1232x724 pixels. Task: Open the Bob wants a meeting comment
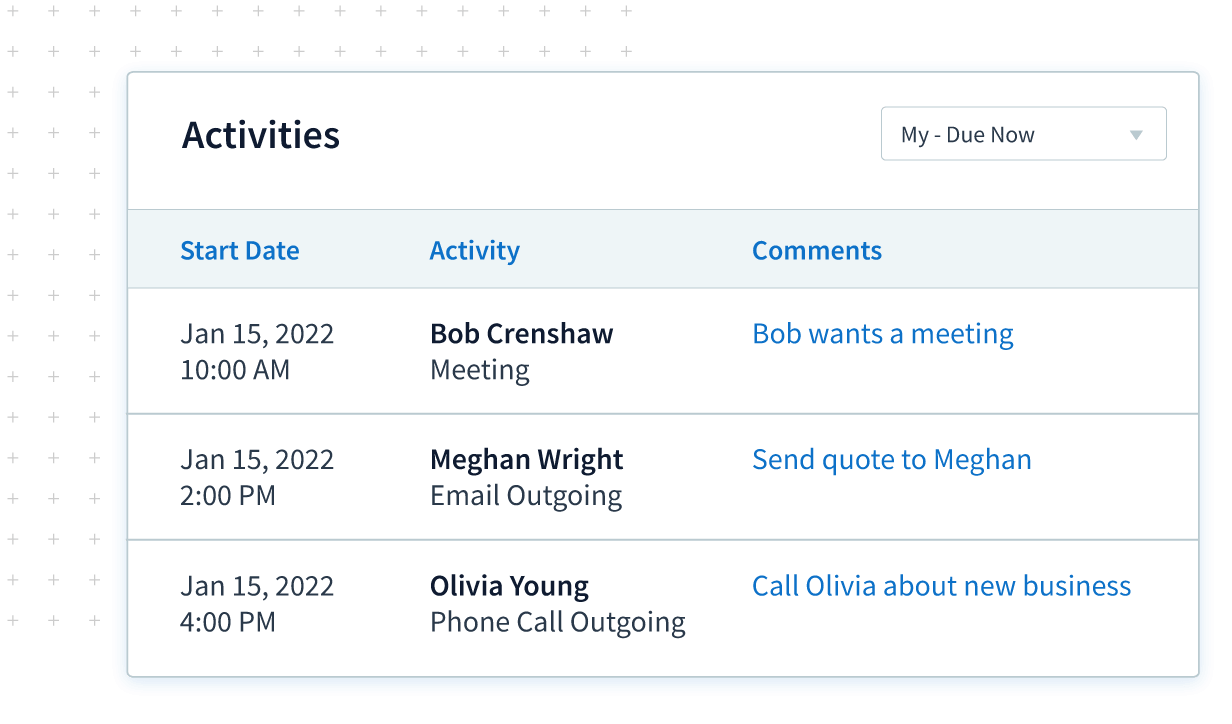[x=883, y=334]
